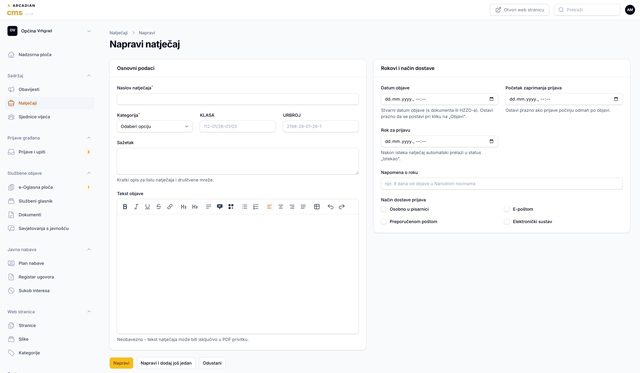Open Plan nabave in sidebar
This screenshot has width=640, height=373.
pos(49,263)
